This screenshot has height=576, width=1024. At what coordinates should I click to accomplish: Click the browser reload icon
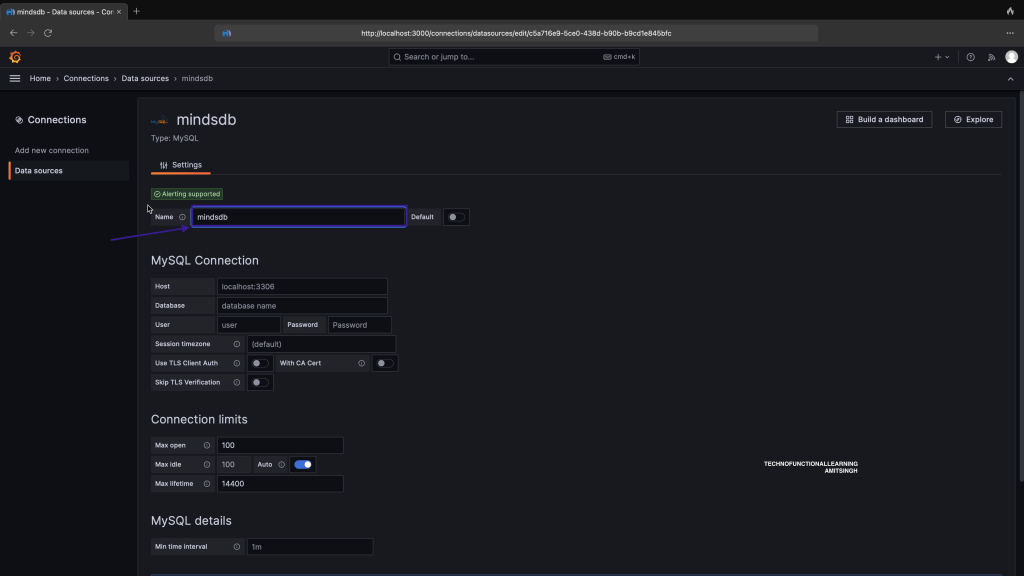pos(48,33)
